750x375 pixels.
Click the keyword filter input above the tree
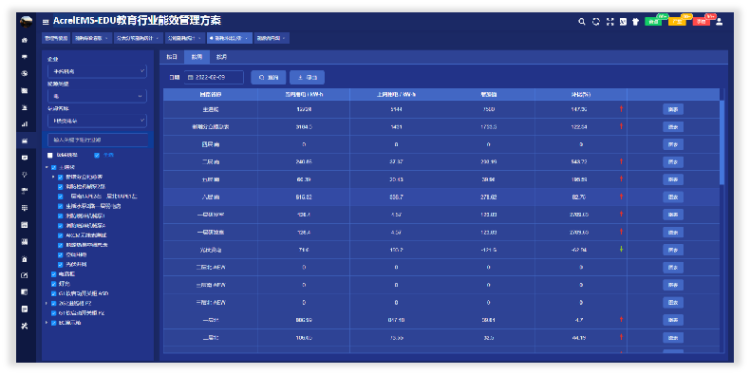pyautogui.click(x=98, y=140)
